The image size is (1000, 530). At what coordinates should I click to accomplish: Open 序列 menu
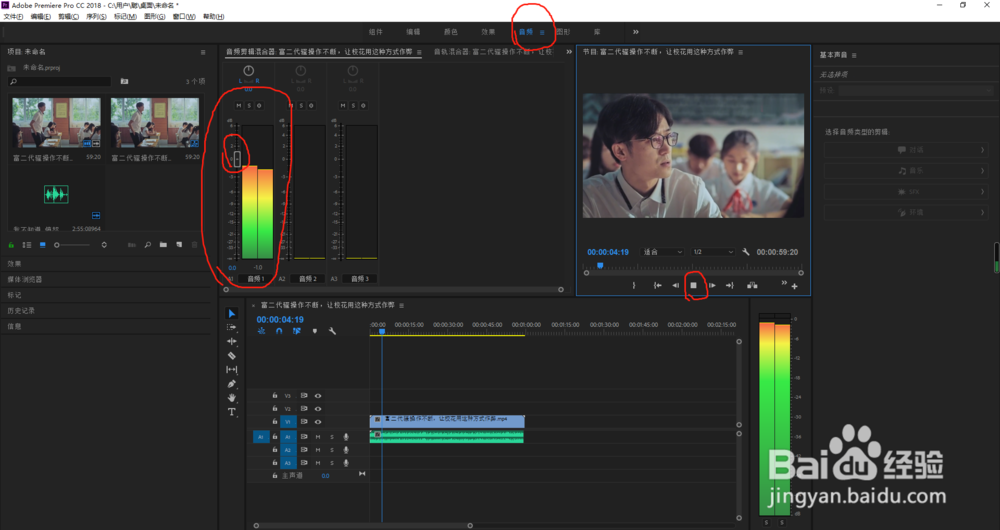pyautogui.click(x=96, y=17)
